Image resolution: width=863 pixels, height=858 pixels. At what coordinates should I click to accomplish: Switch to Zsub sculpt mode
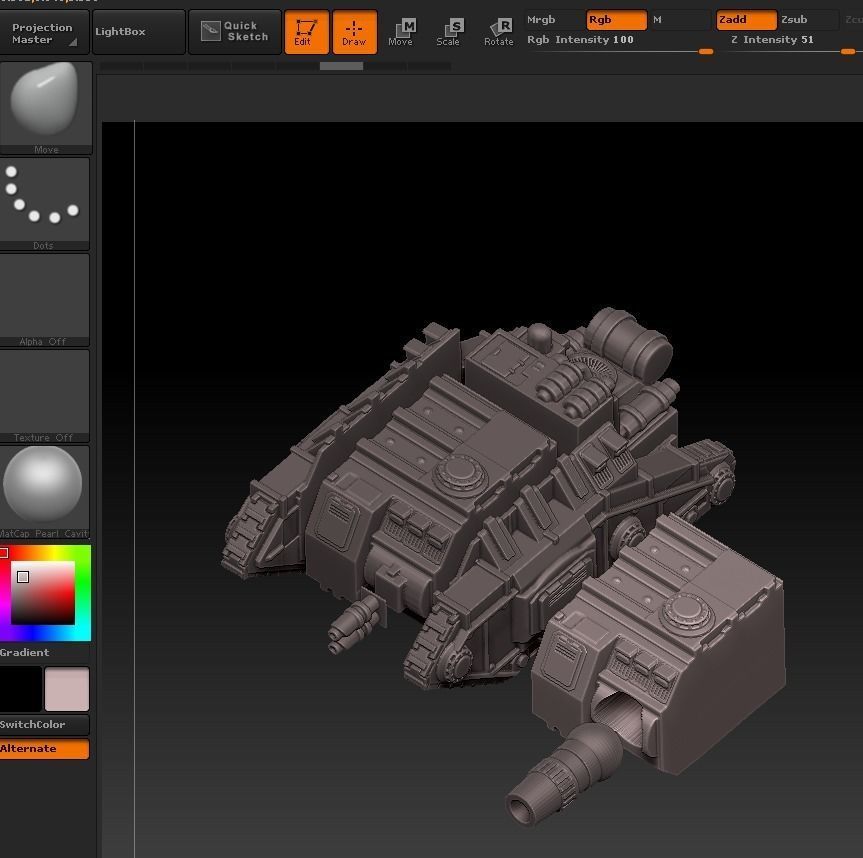pos(808,20)
